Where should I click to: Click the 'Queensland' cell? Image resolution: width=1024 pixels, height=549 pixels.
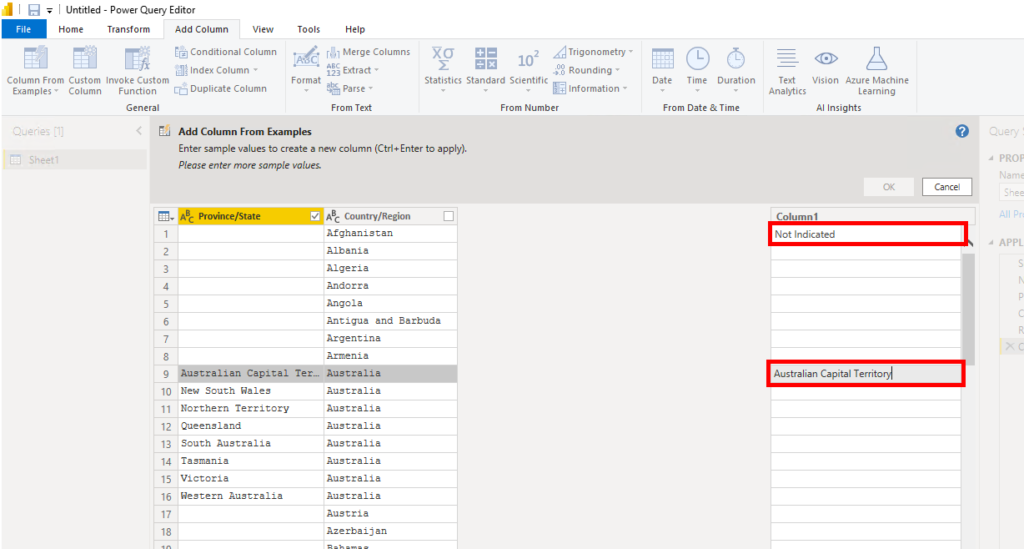[x=251, y=426]
